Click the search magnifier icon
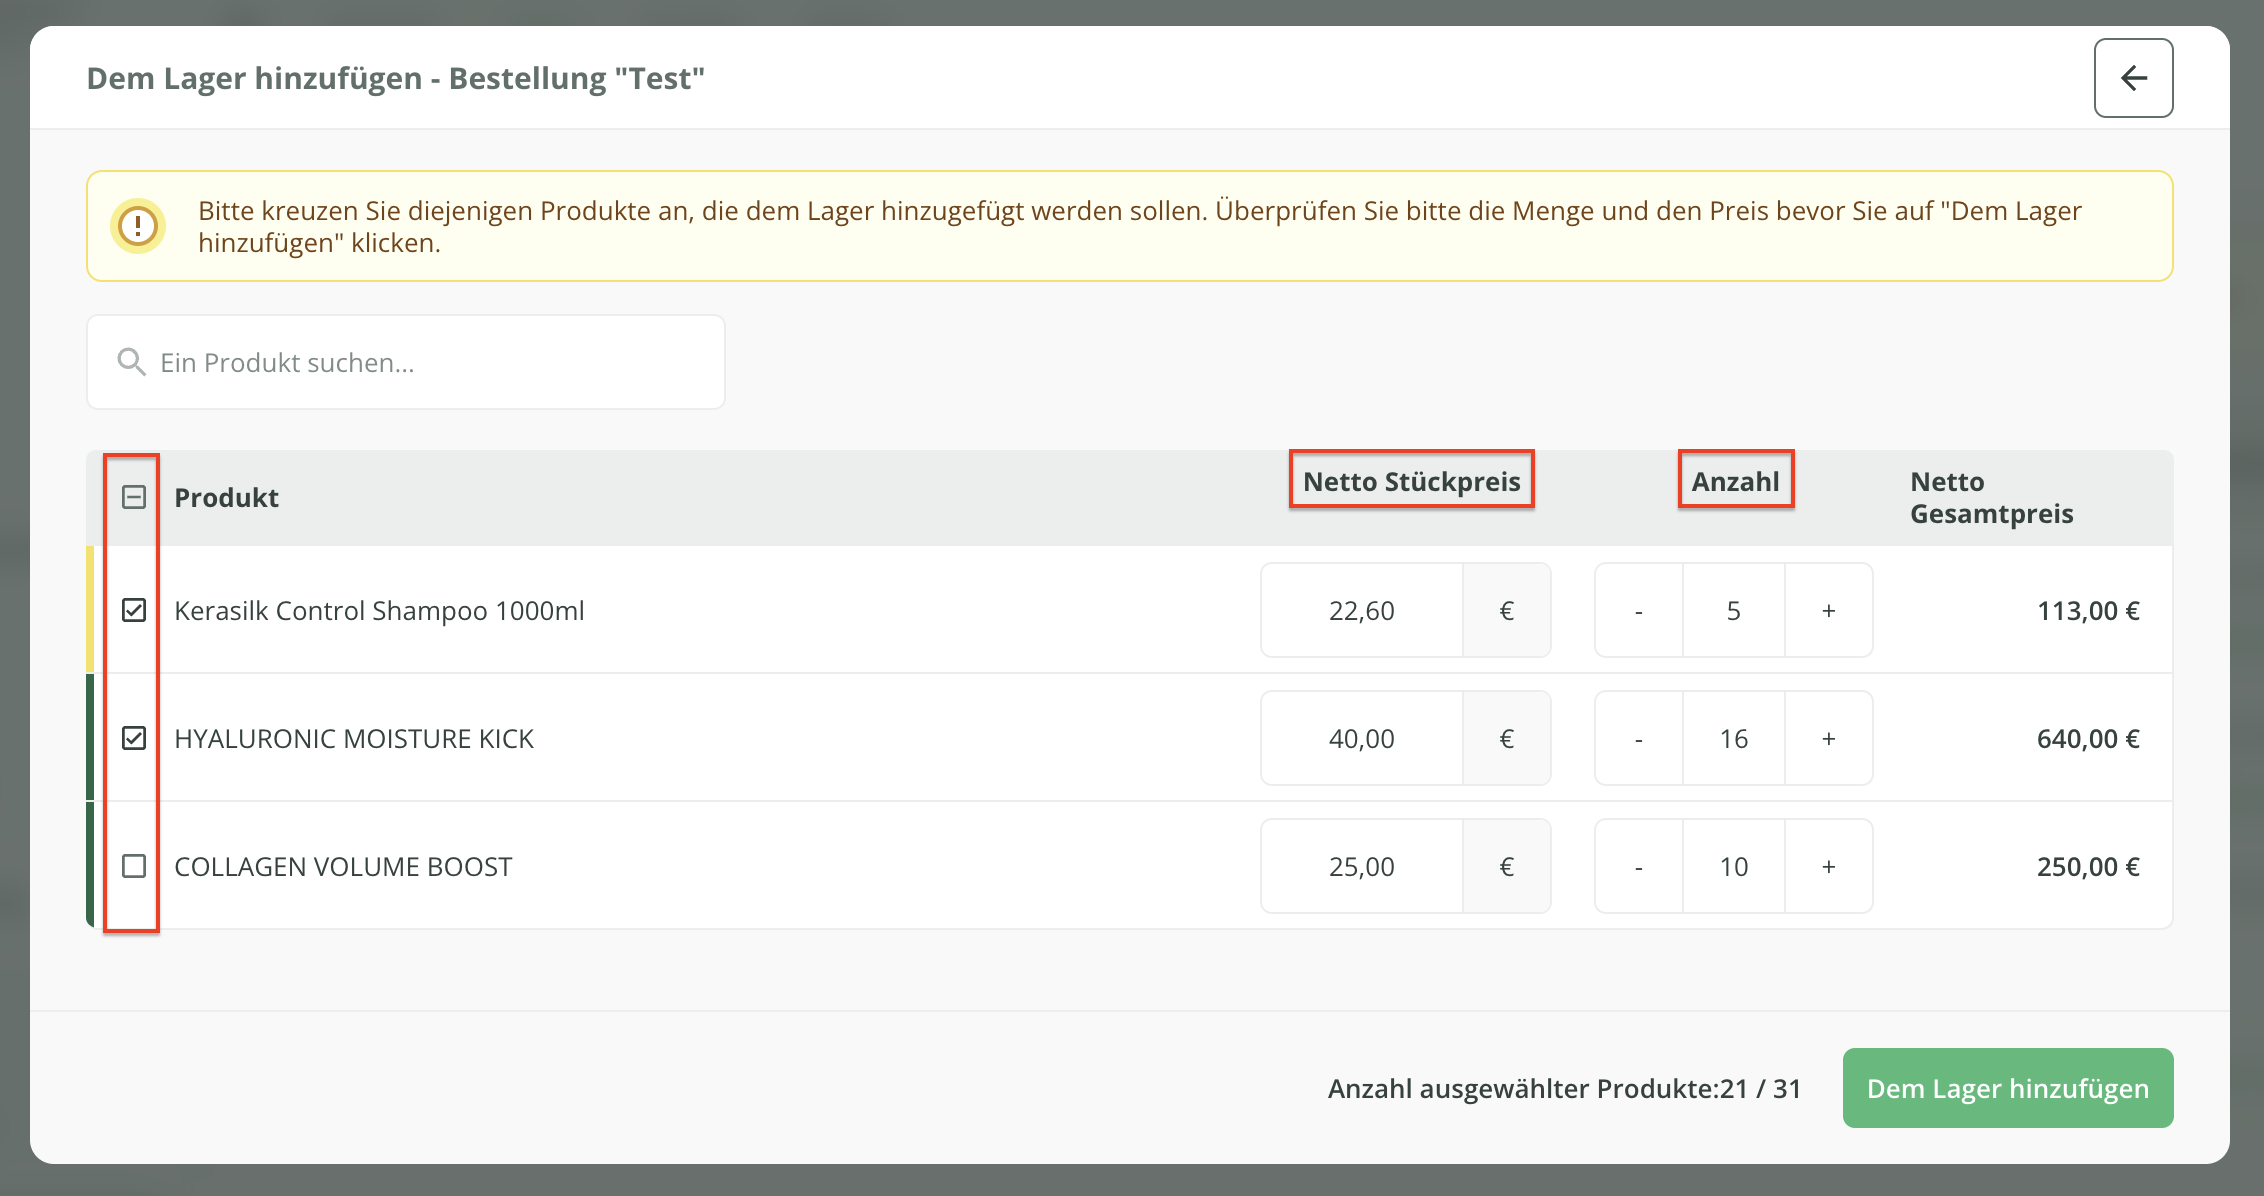This screenshot has width=2264, height=1196. point(131,362)
